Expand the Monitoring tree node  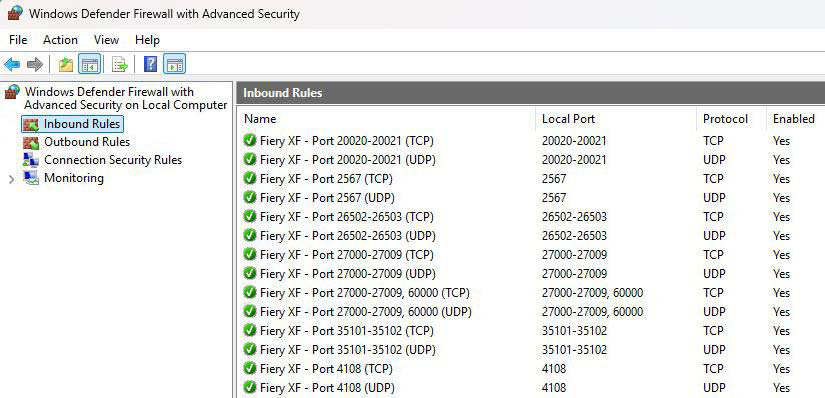(x=12, y=180)
